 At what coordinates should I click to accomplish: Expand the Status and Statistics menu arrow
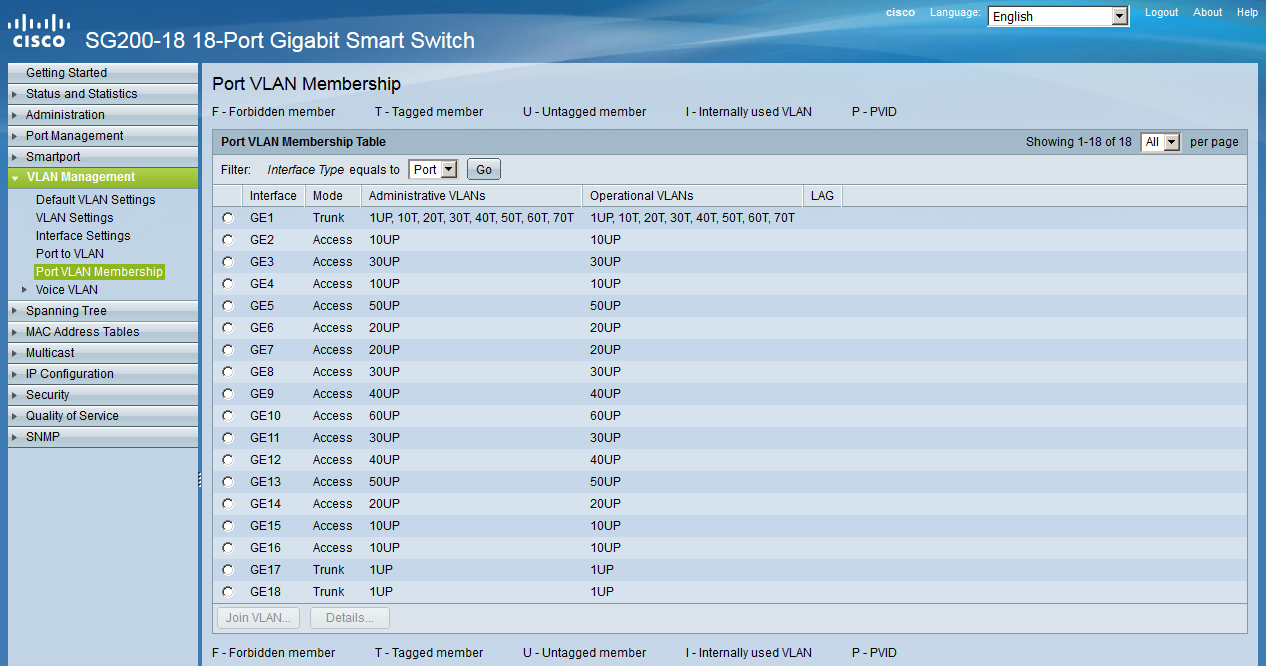point(15,94)
